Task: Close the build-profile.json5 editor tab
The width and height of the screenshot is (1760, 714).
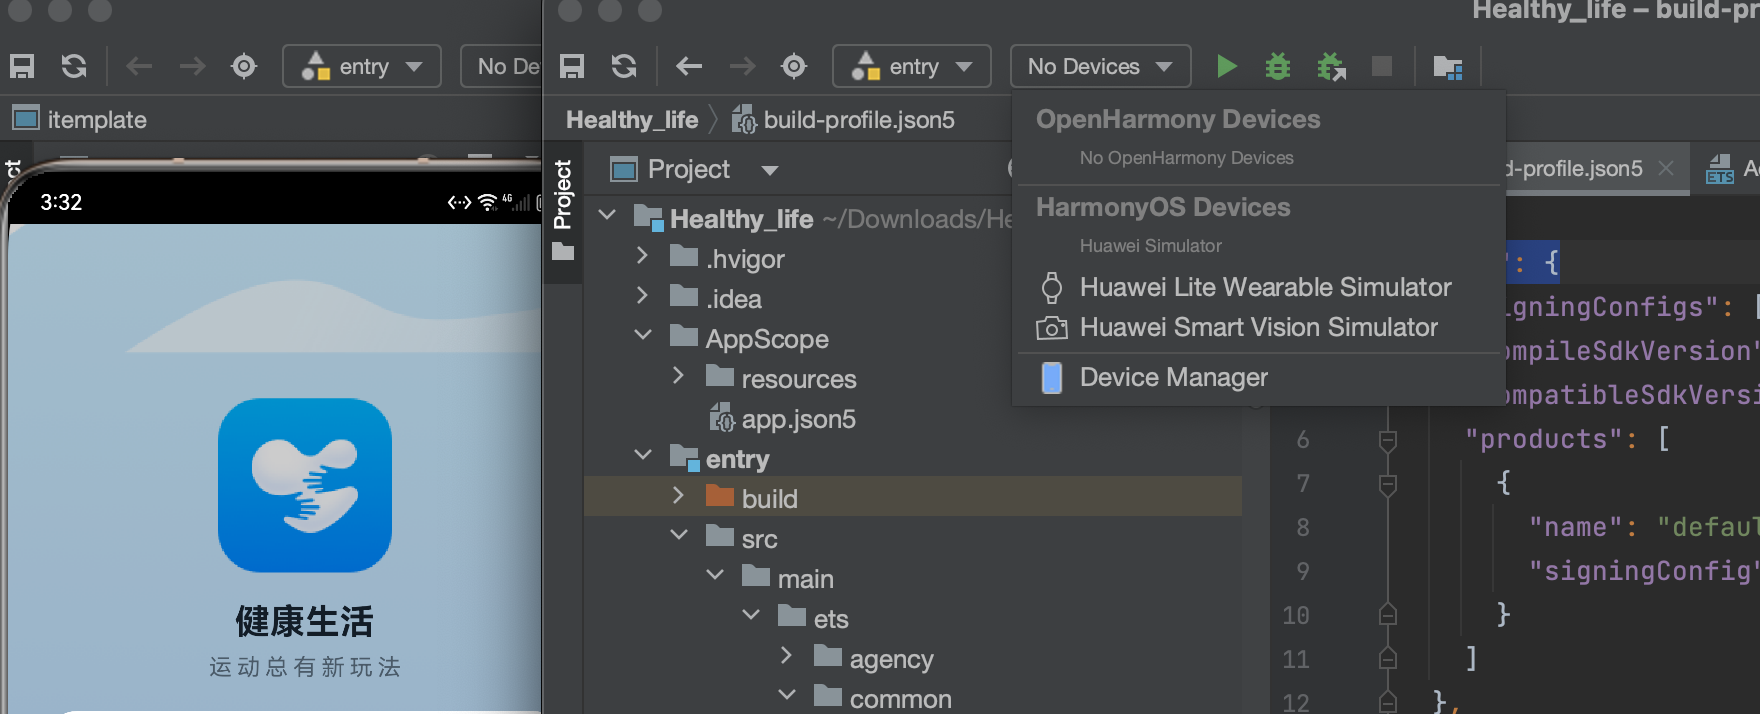Action: [x=1666, y=169]
